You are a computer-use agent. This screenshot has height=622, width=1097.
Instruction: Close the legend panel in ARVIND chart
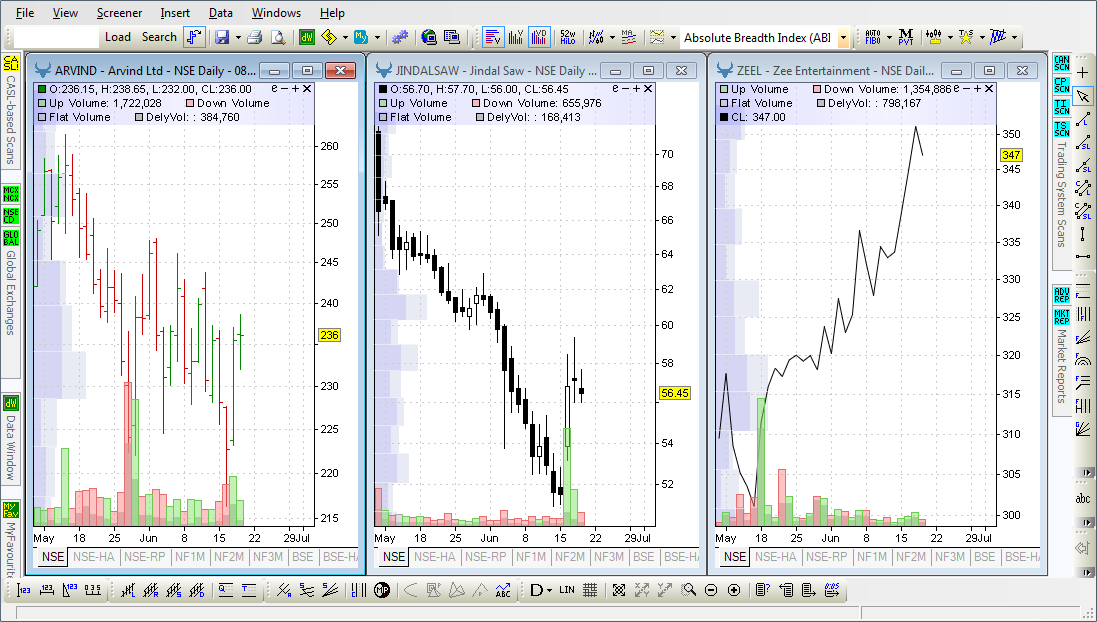click(307, 89)
